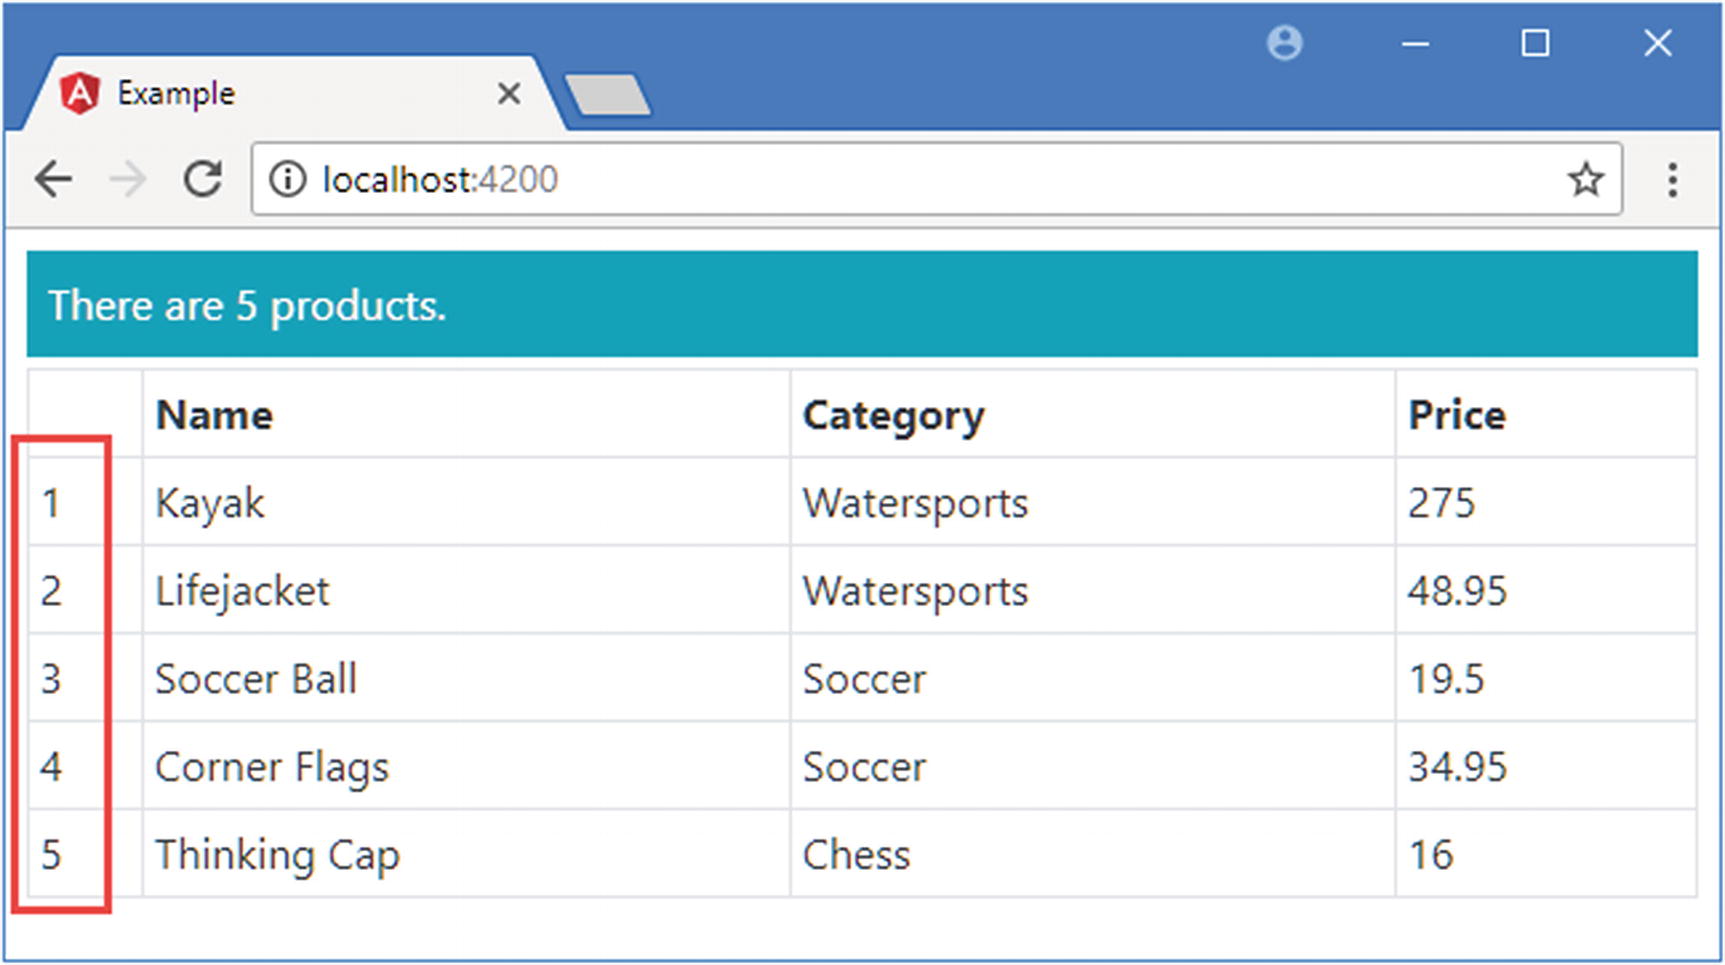
Task: Open the Chrome three-dot menu
Action: coord(1672,180)
